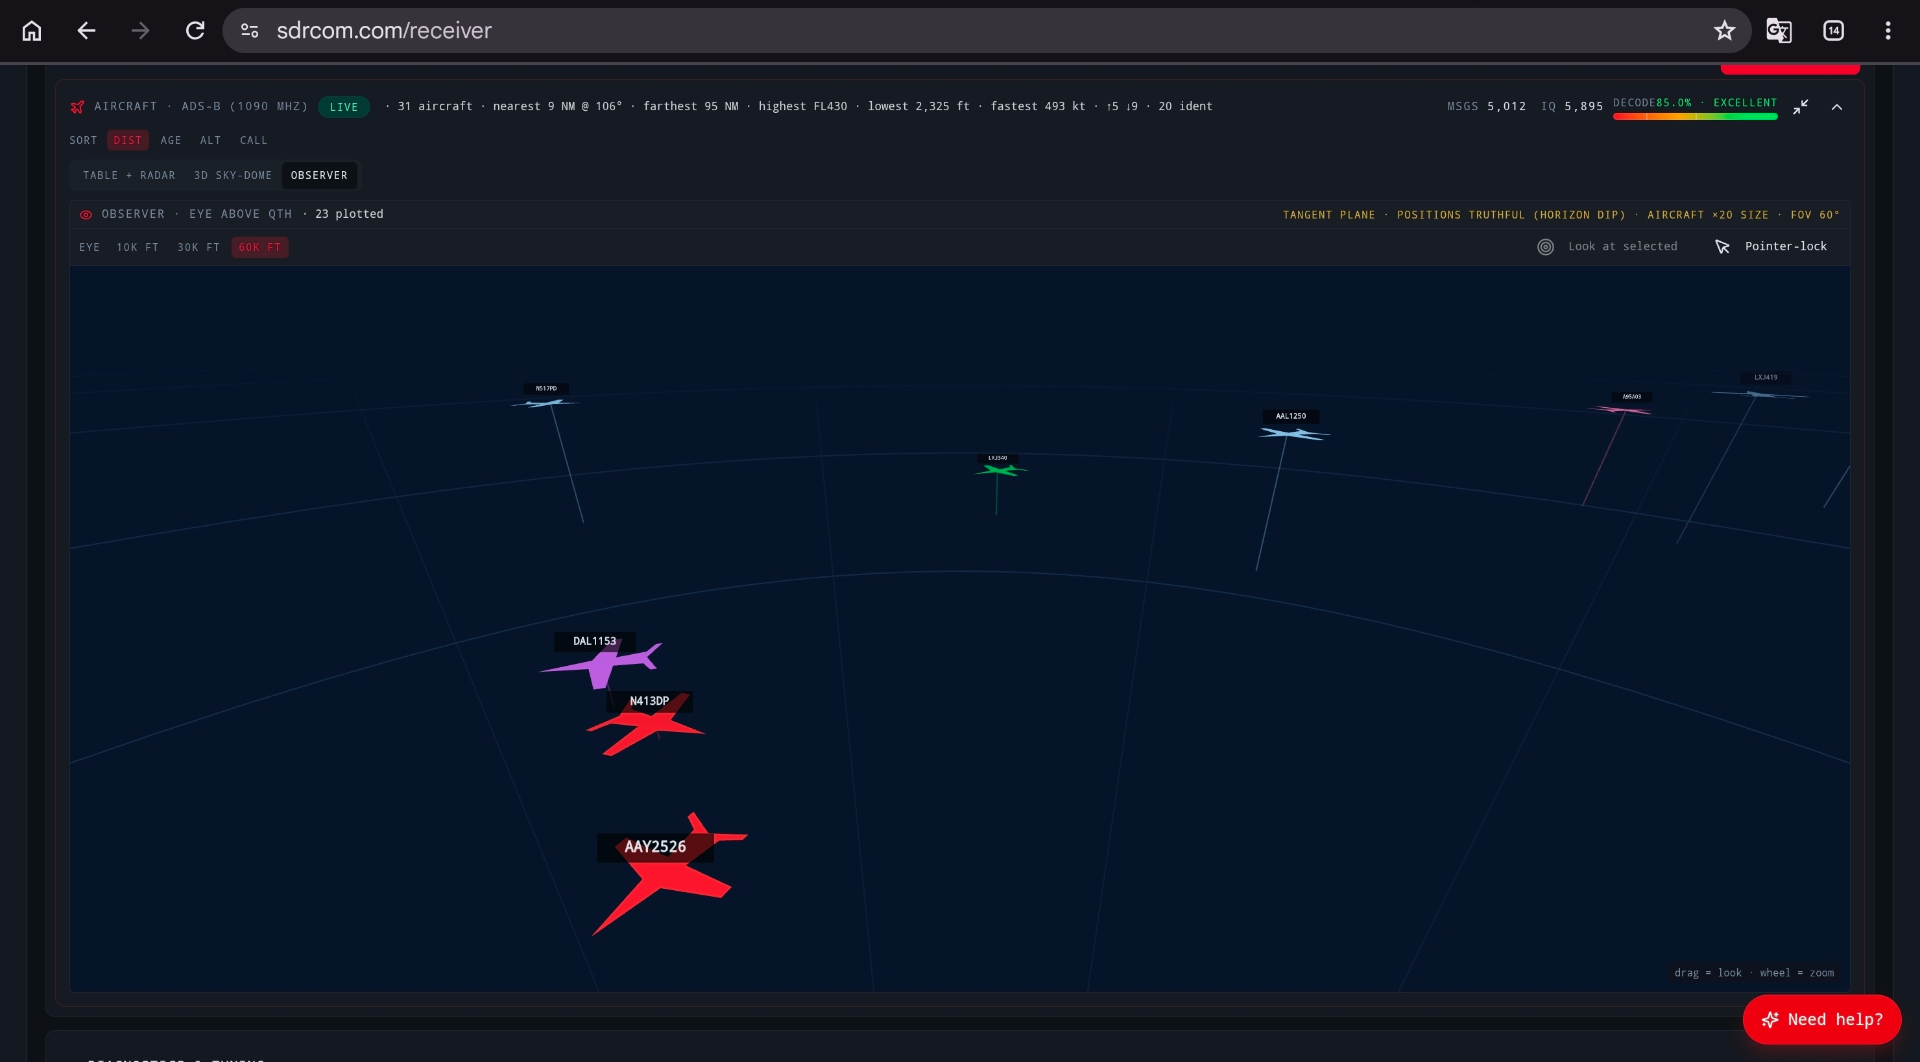Toggle the Pointer-lock button
Screen dimensions: 1920x1062
pyautogui.click(x=1772, y=247)
